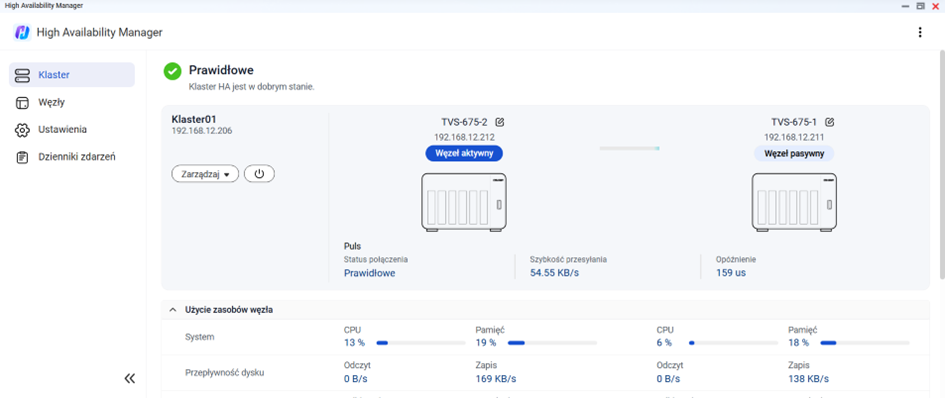
Task: Click the TVS-675-1 NAS device image
Action: point(794,202)
